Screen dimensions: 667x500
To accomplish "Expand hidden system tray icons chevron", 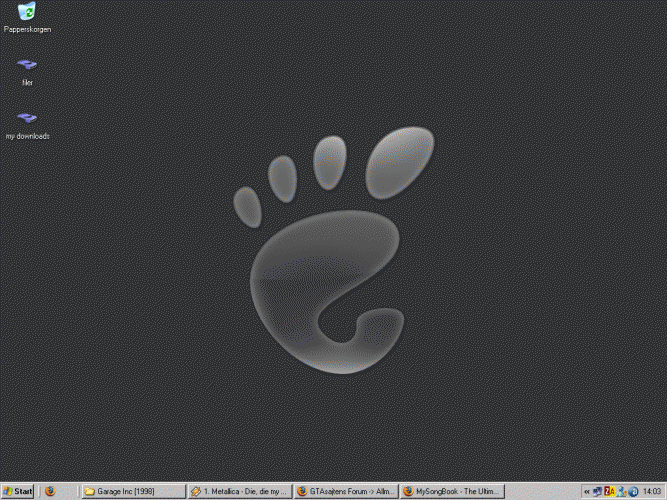I will point(587,492).
